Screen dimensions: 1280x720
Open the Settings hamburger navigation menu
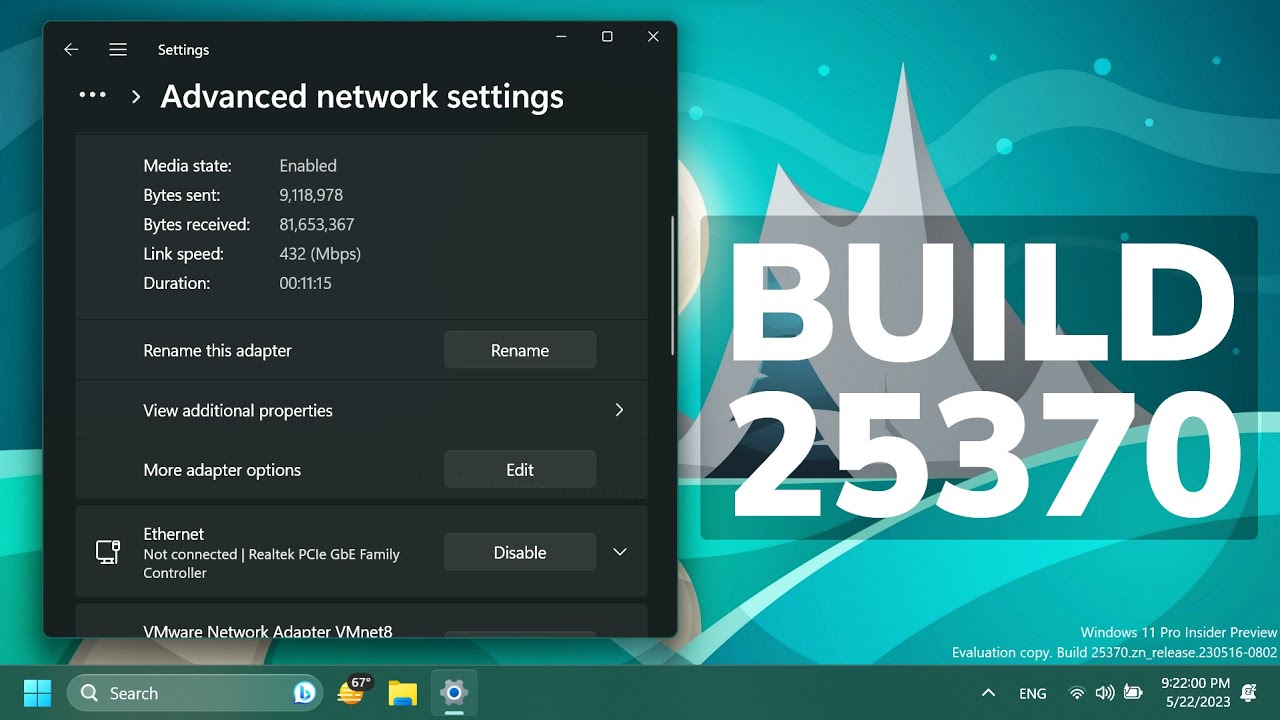click(118, 49)
